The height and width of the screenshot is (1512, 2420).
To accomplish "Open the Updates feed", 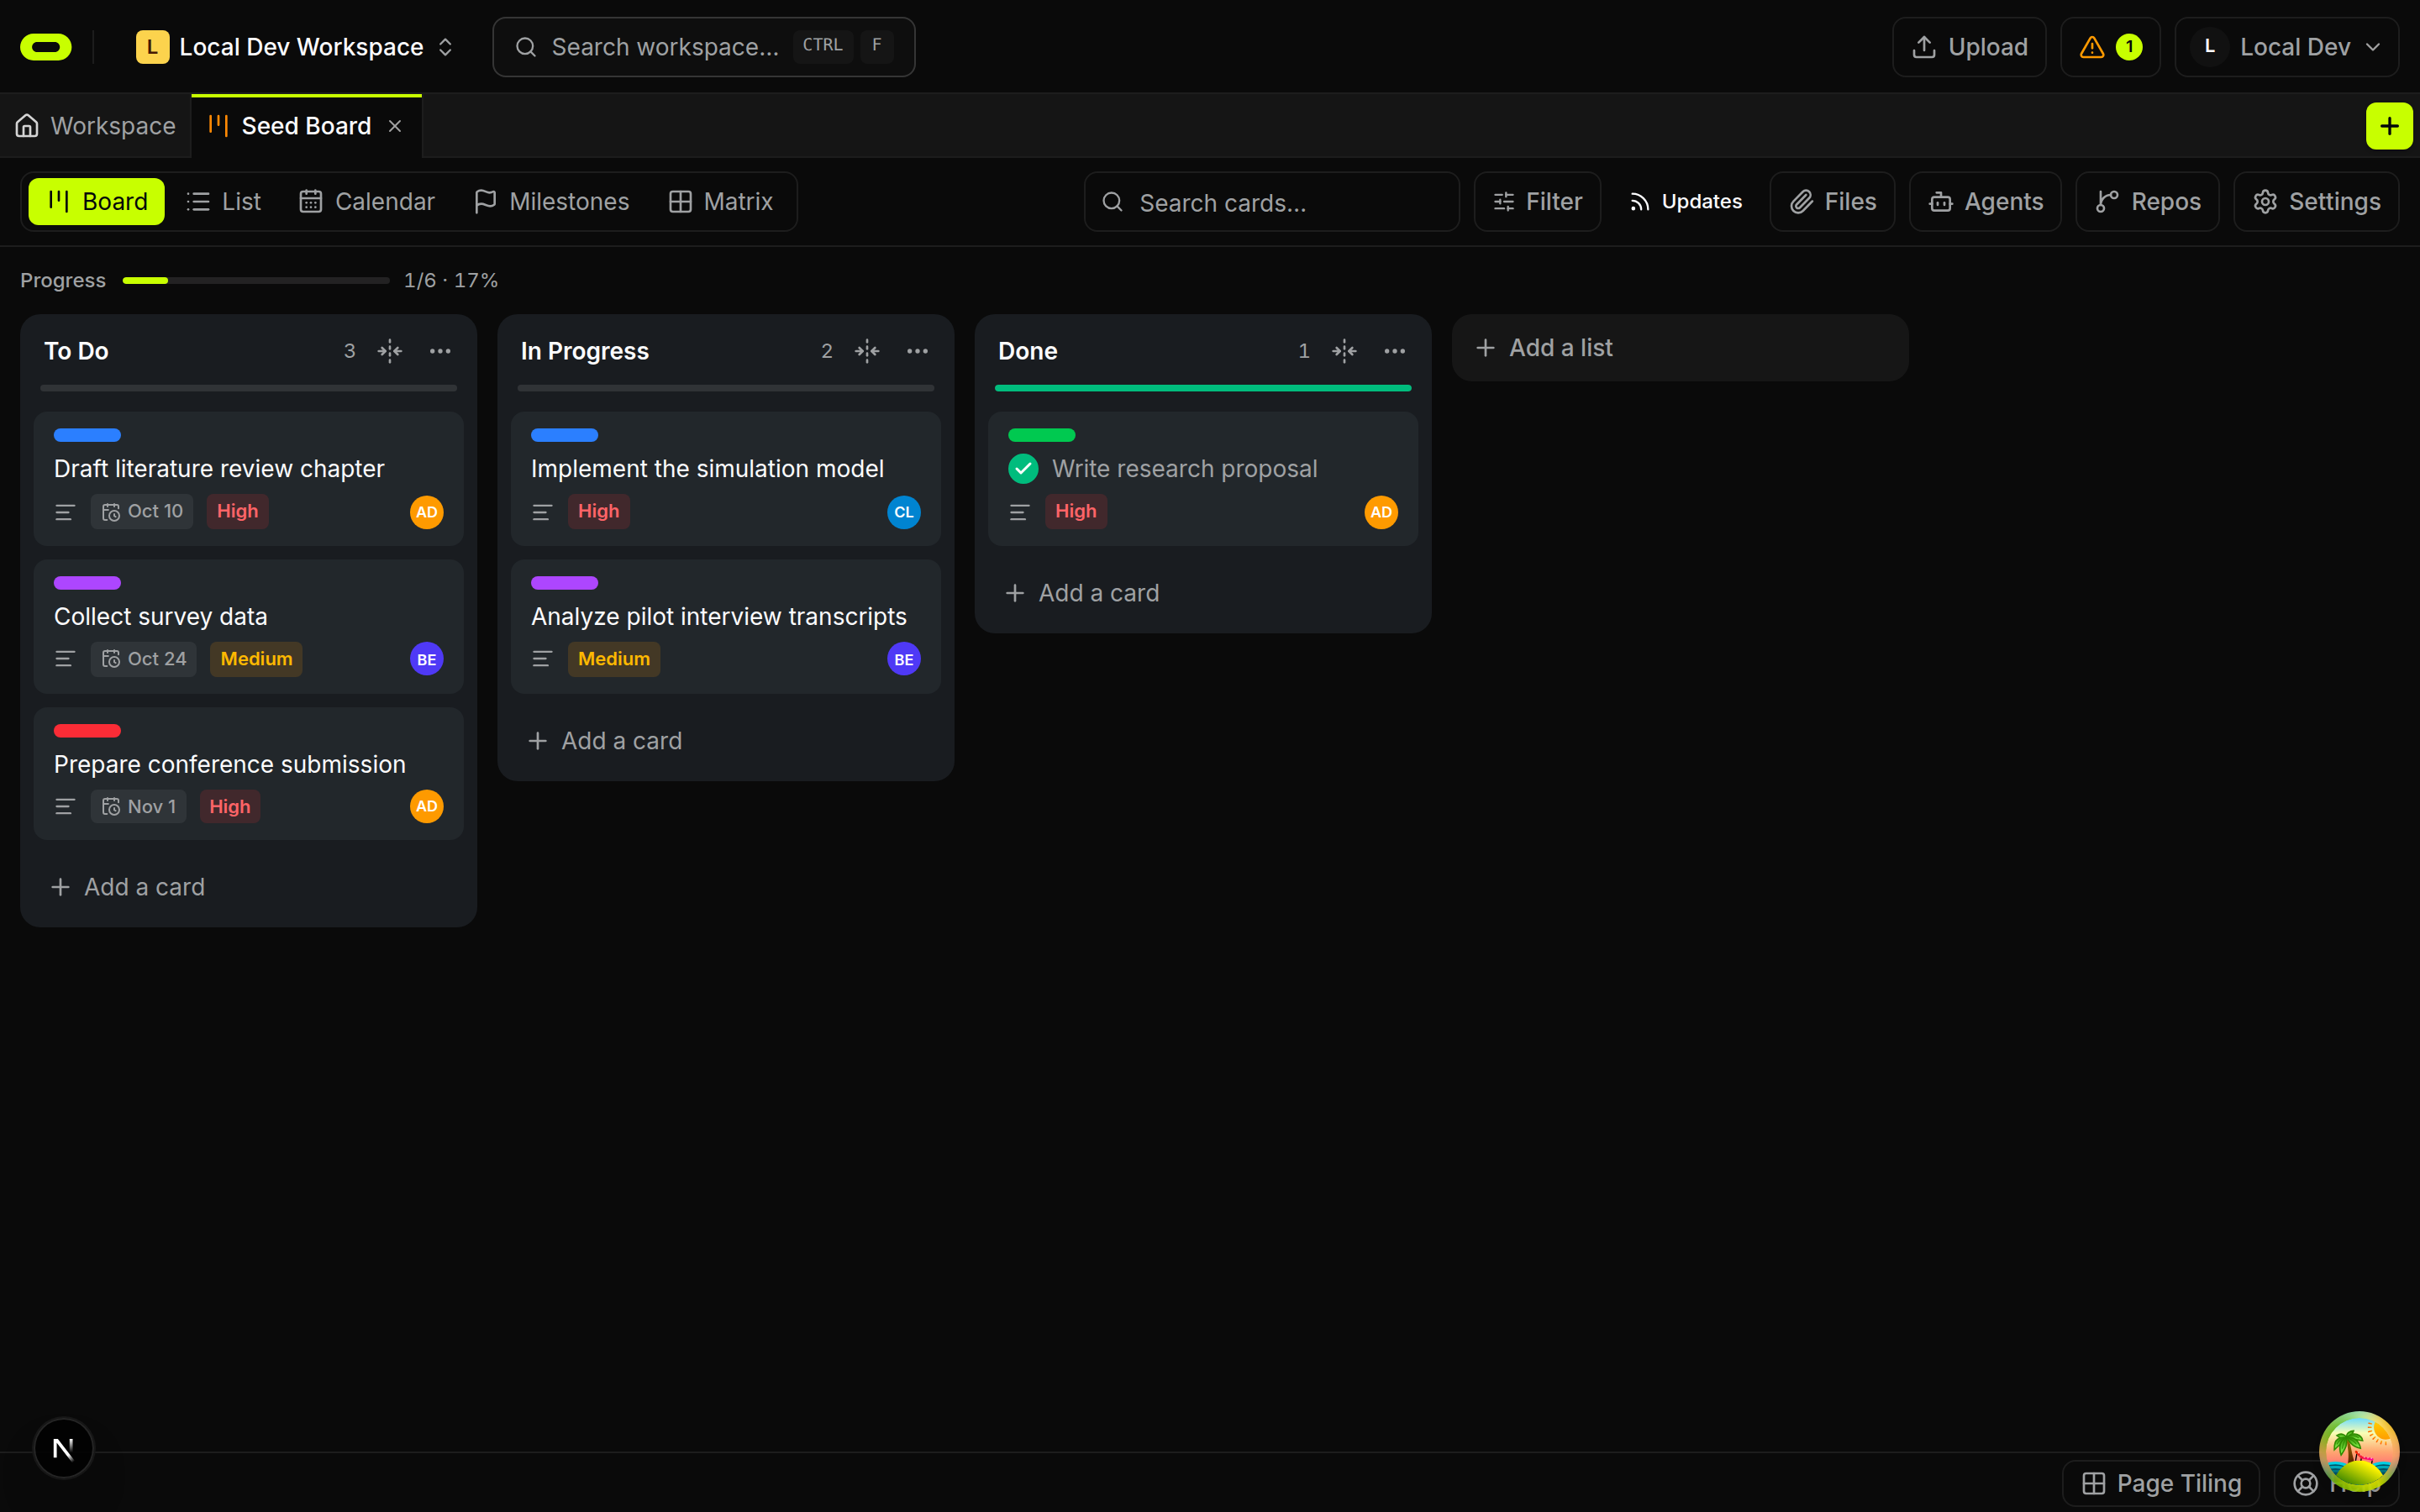I will pos(1685,202).
